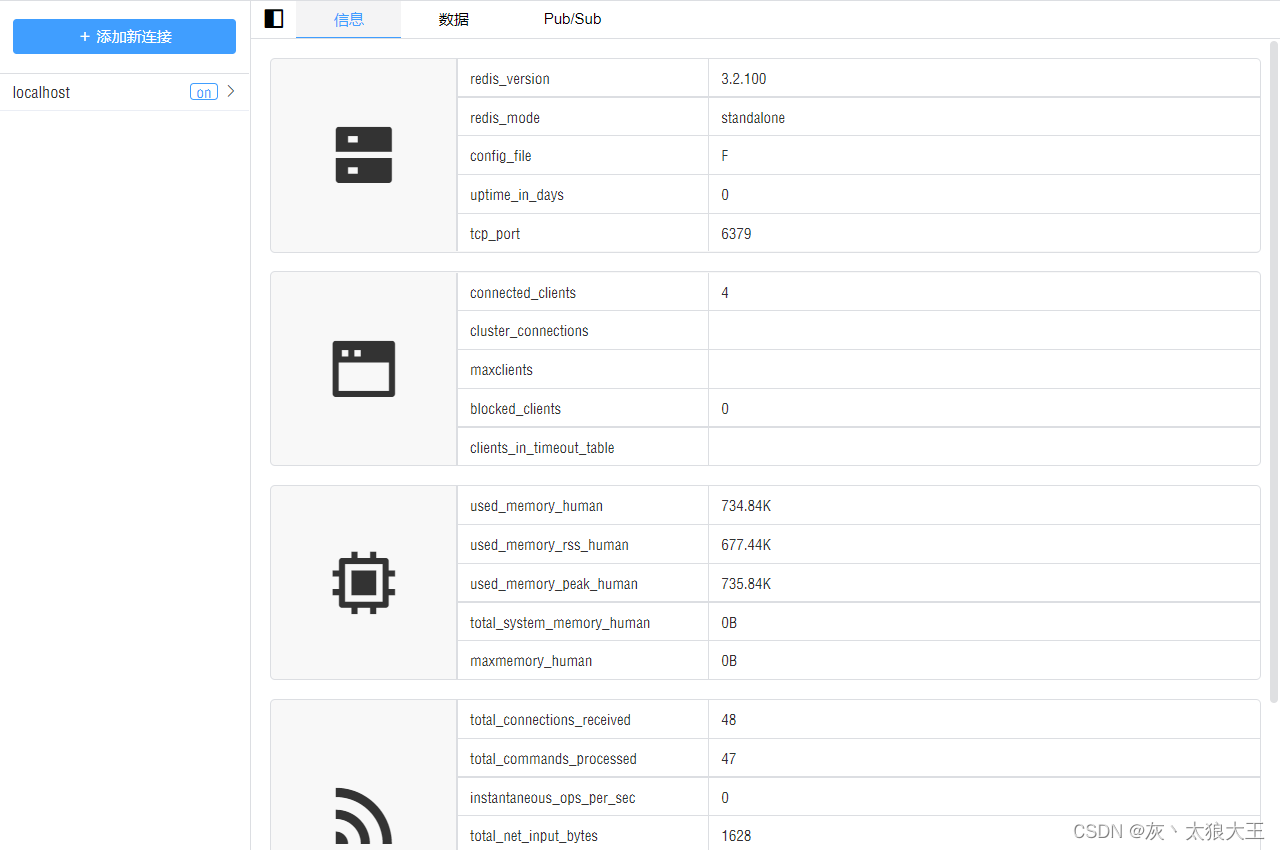
Task: Click the server info panel icon
Action: pyautogui.click(x=364, y=155)
